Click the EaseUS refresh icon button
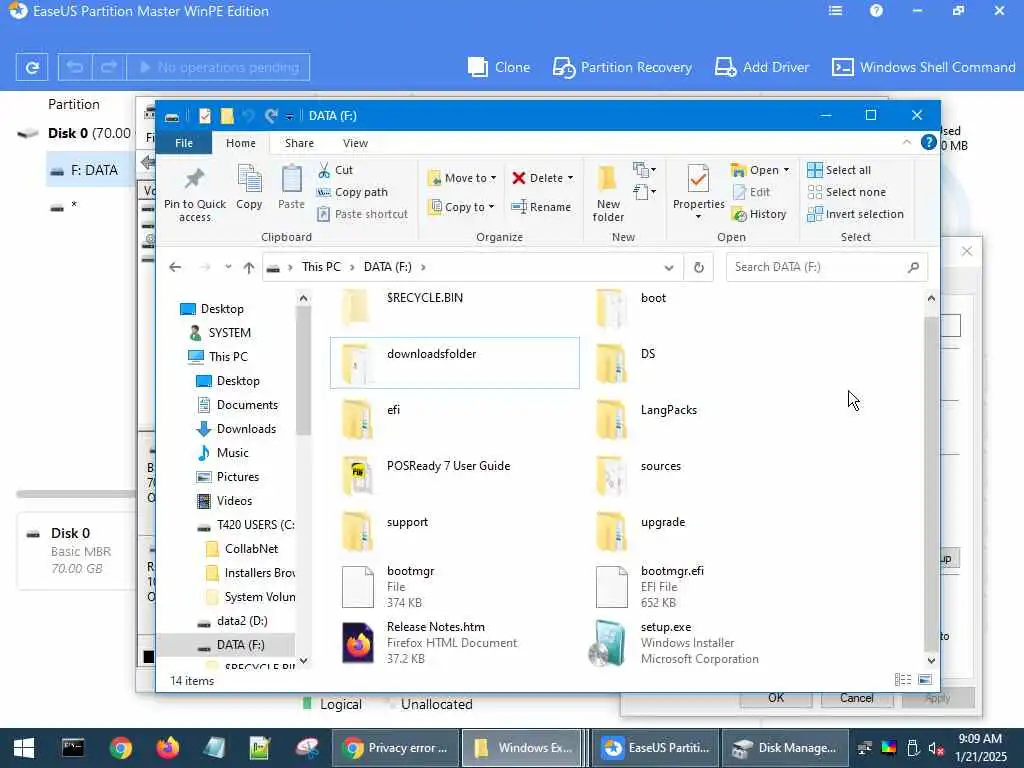This screenshot has width=1024, height=768. pyautogui.click(x=31, y=67)
